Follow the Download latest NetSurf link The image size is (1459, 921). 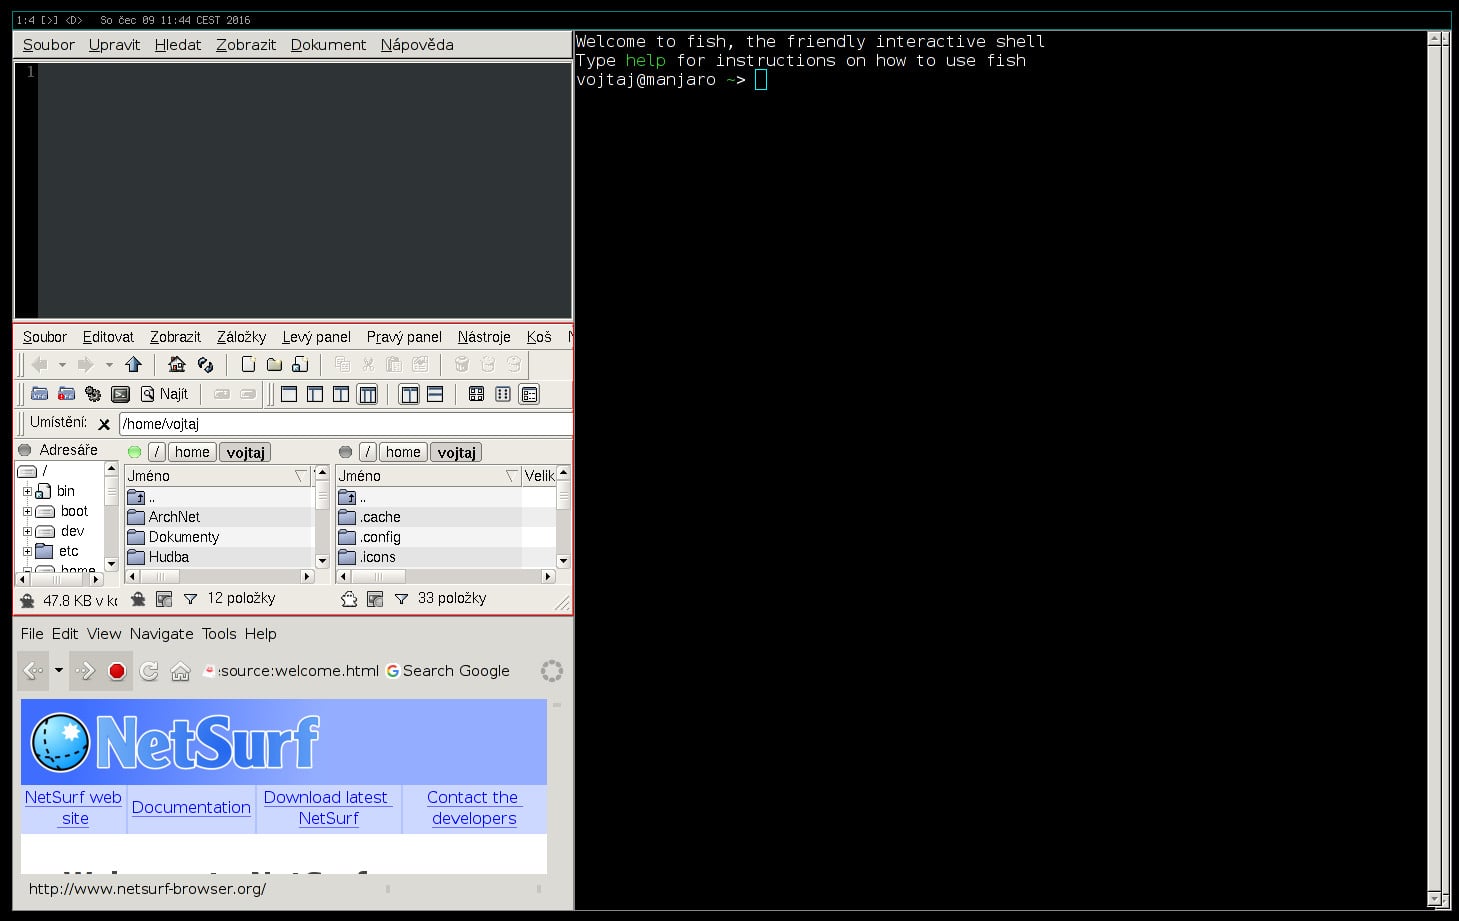coord(328,808)
